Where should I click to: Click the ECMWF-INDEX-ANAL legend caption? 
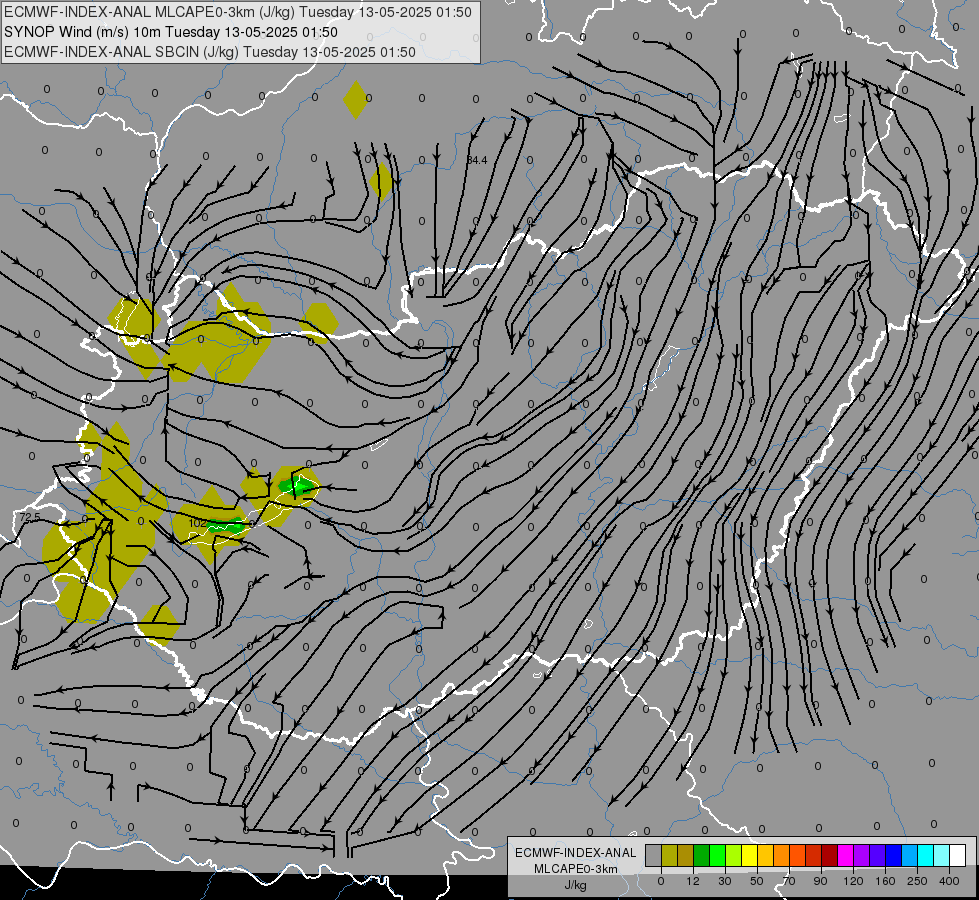pos(576,853)
